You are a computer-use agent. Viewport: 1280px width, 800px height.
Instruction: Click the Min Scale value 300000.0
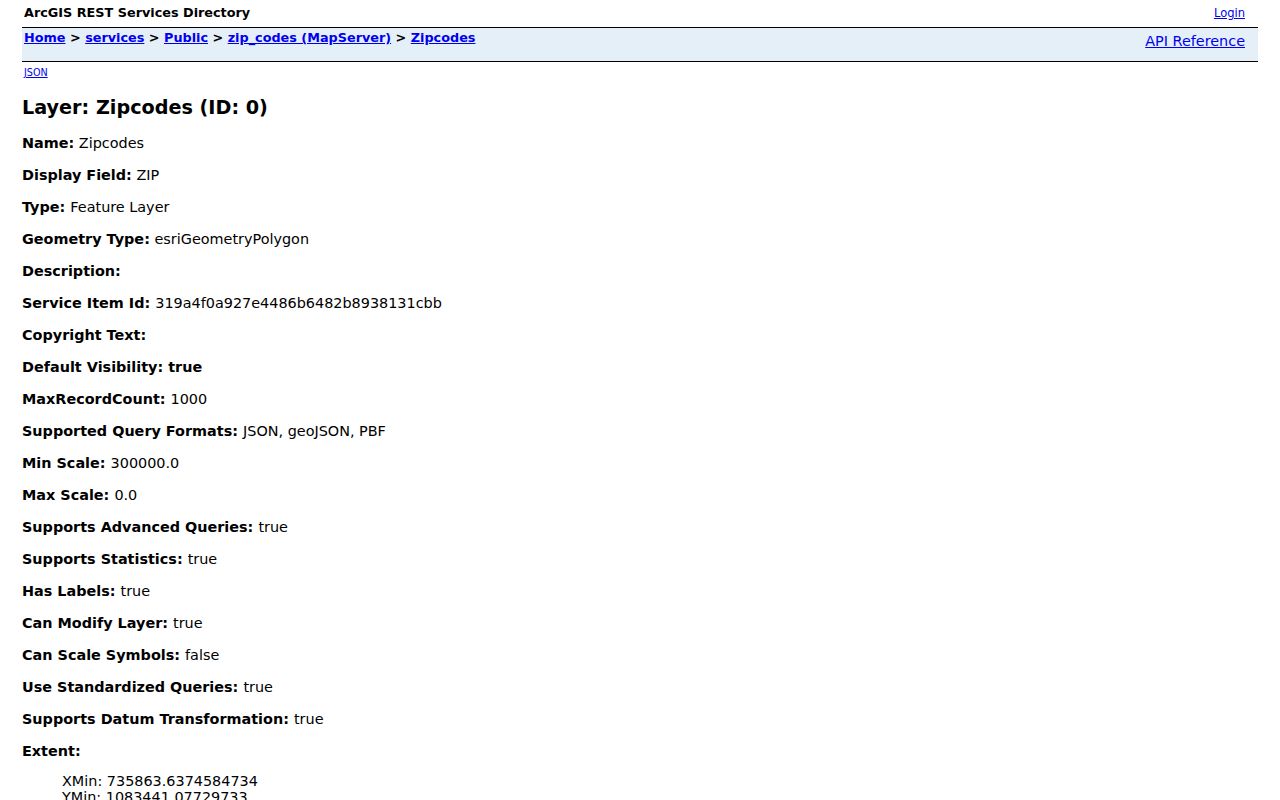pyautogui.click(x=145, y=463)
